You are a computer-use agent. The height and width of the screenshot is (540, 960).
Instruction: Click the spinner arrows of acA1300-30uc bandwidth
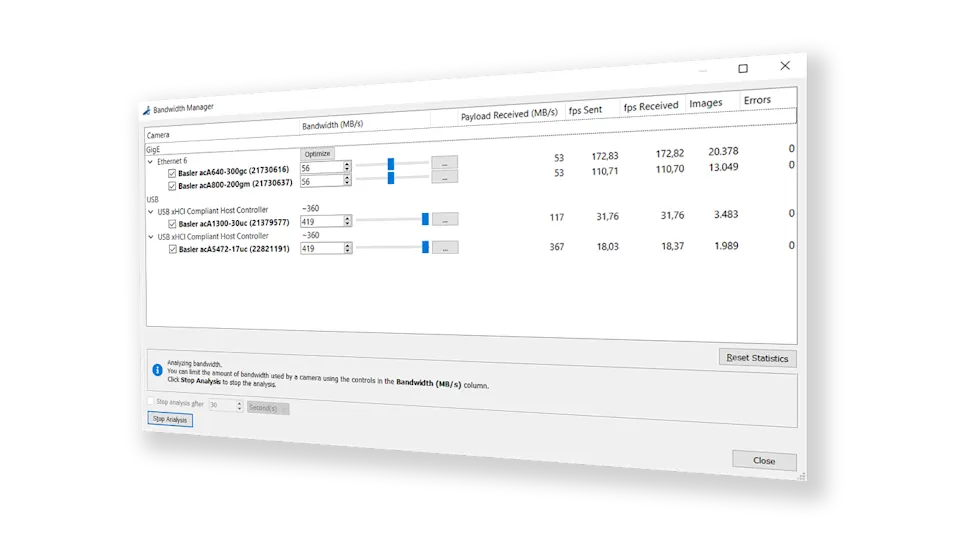(x=347, y=221)
